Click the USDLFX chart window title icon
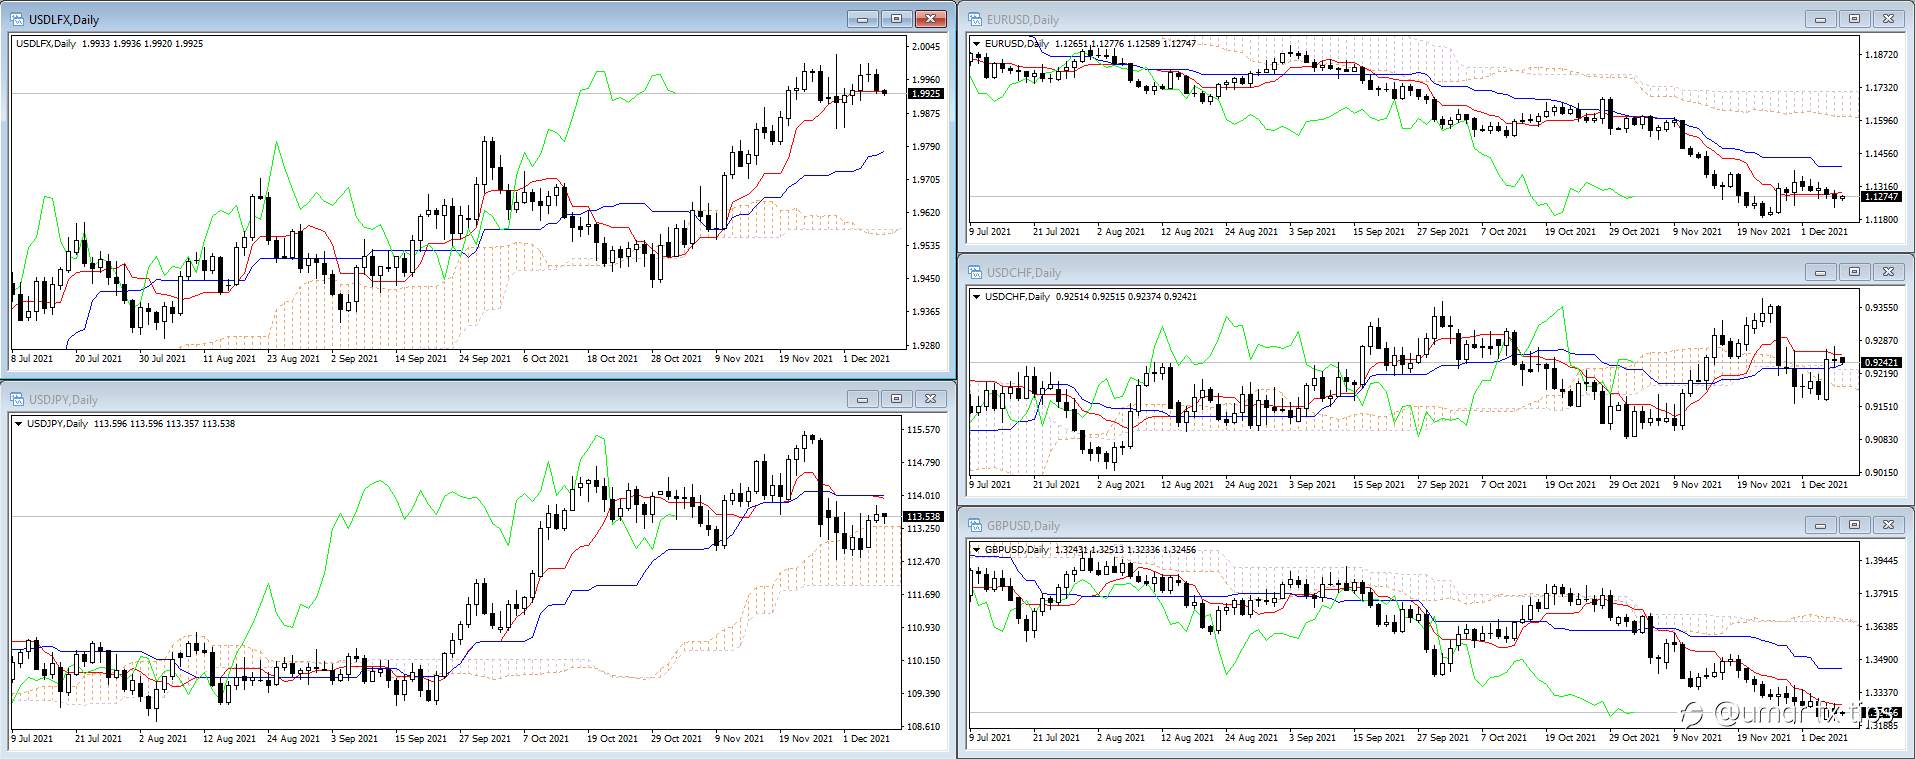Screen dimensions: 1916x759 (x=19, y=19)
